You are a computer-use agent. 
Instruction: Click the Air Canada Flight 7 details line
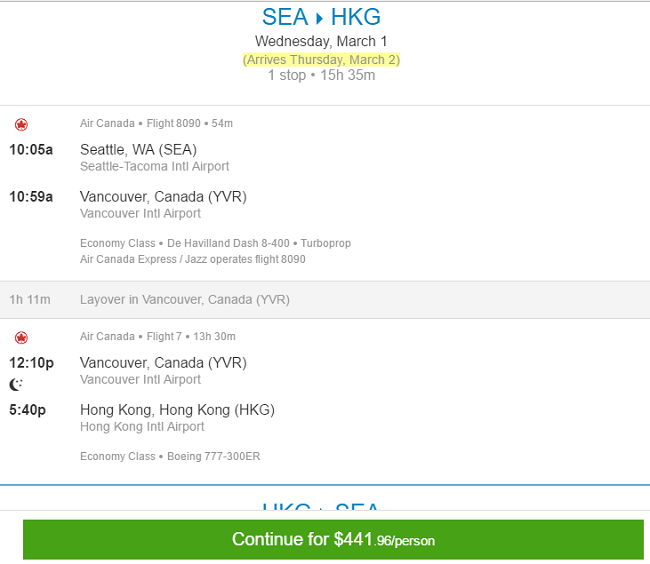pyautogui.click(x=158, y=336)
